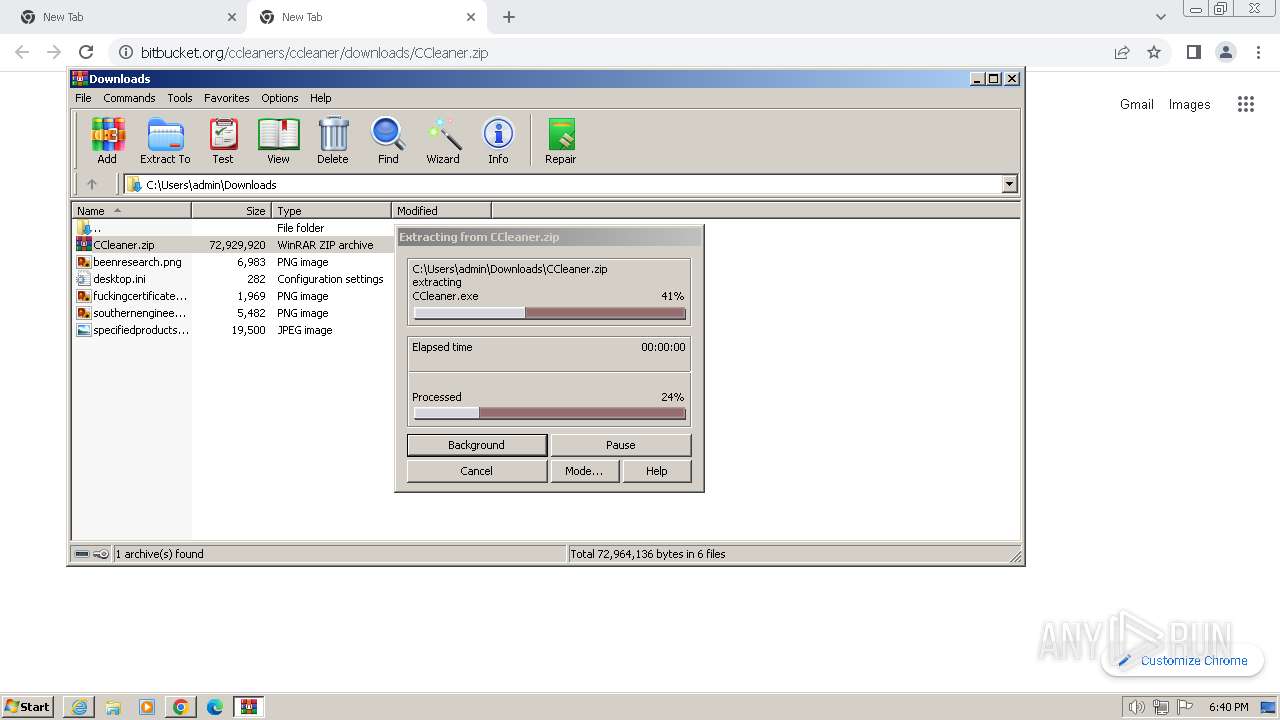Image resolution: width=1280 pixels, height=720 pixels.
Task: Bookmark this page star icon
Action: coord(1154,52)
